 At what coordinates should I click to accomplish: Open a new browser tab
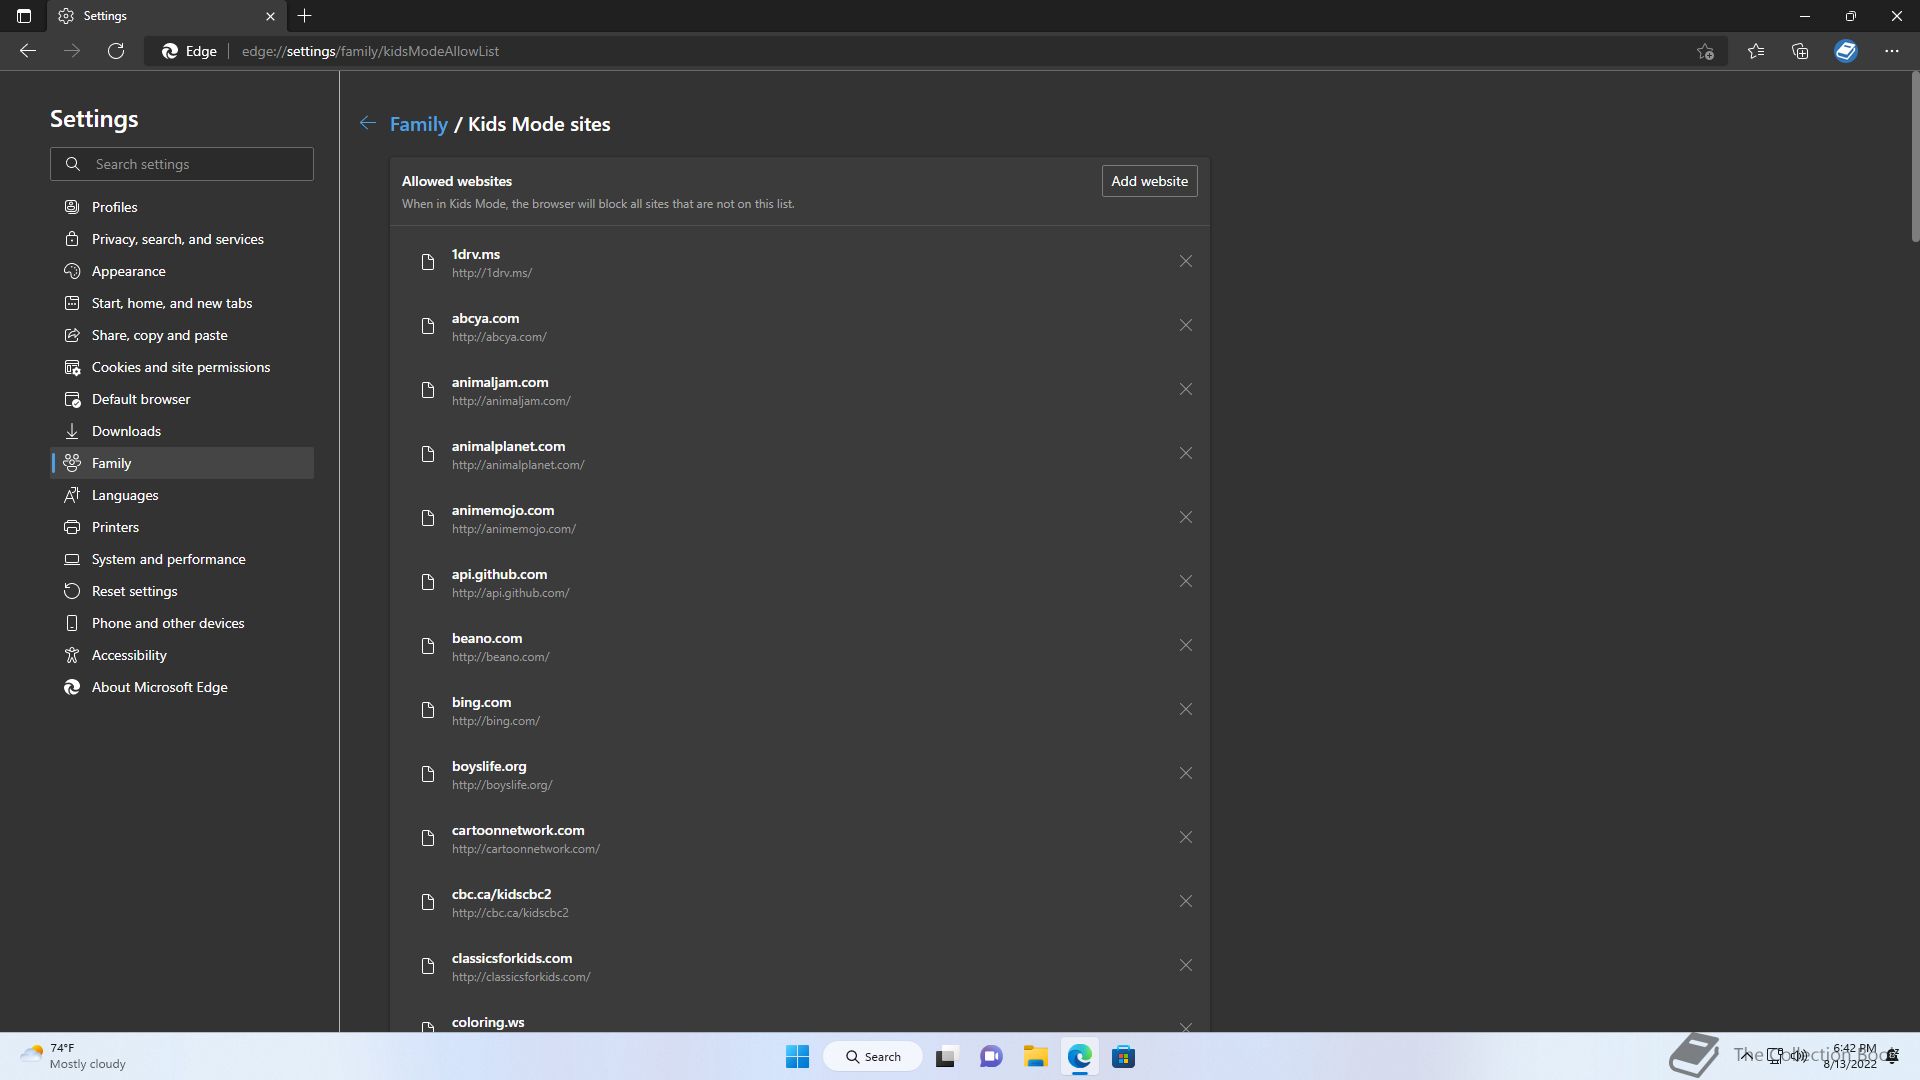304,16
